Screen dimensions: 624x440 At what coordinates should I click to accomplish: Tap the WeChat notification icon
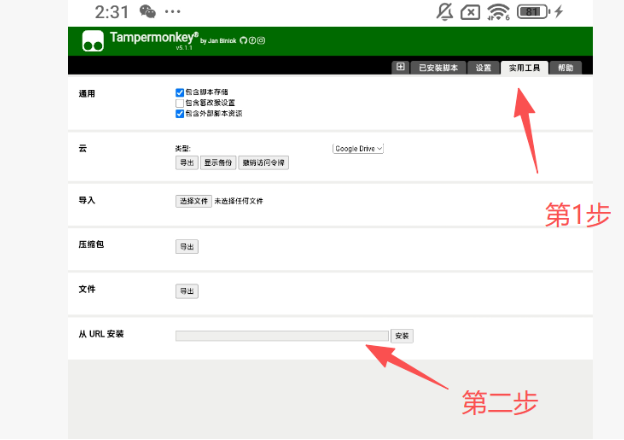coord(147,12)
